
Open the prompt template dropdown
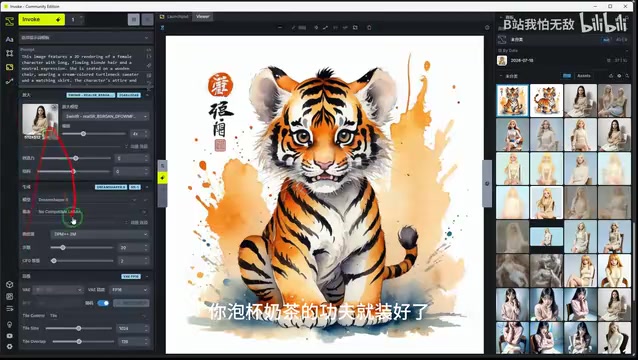(x=85, y=37)
